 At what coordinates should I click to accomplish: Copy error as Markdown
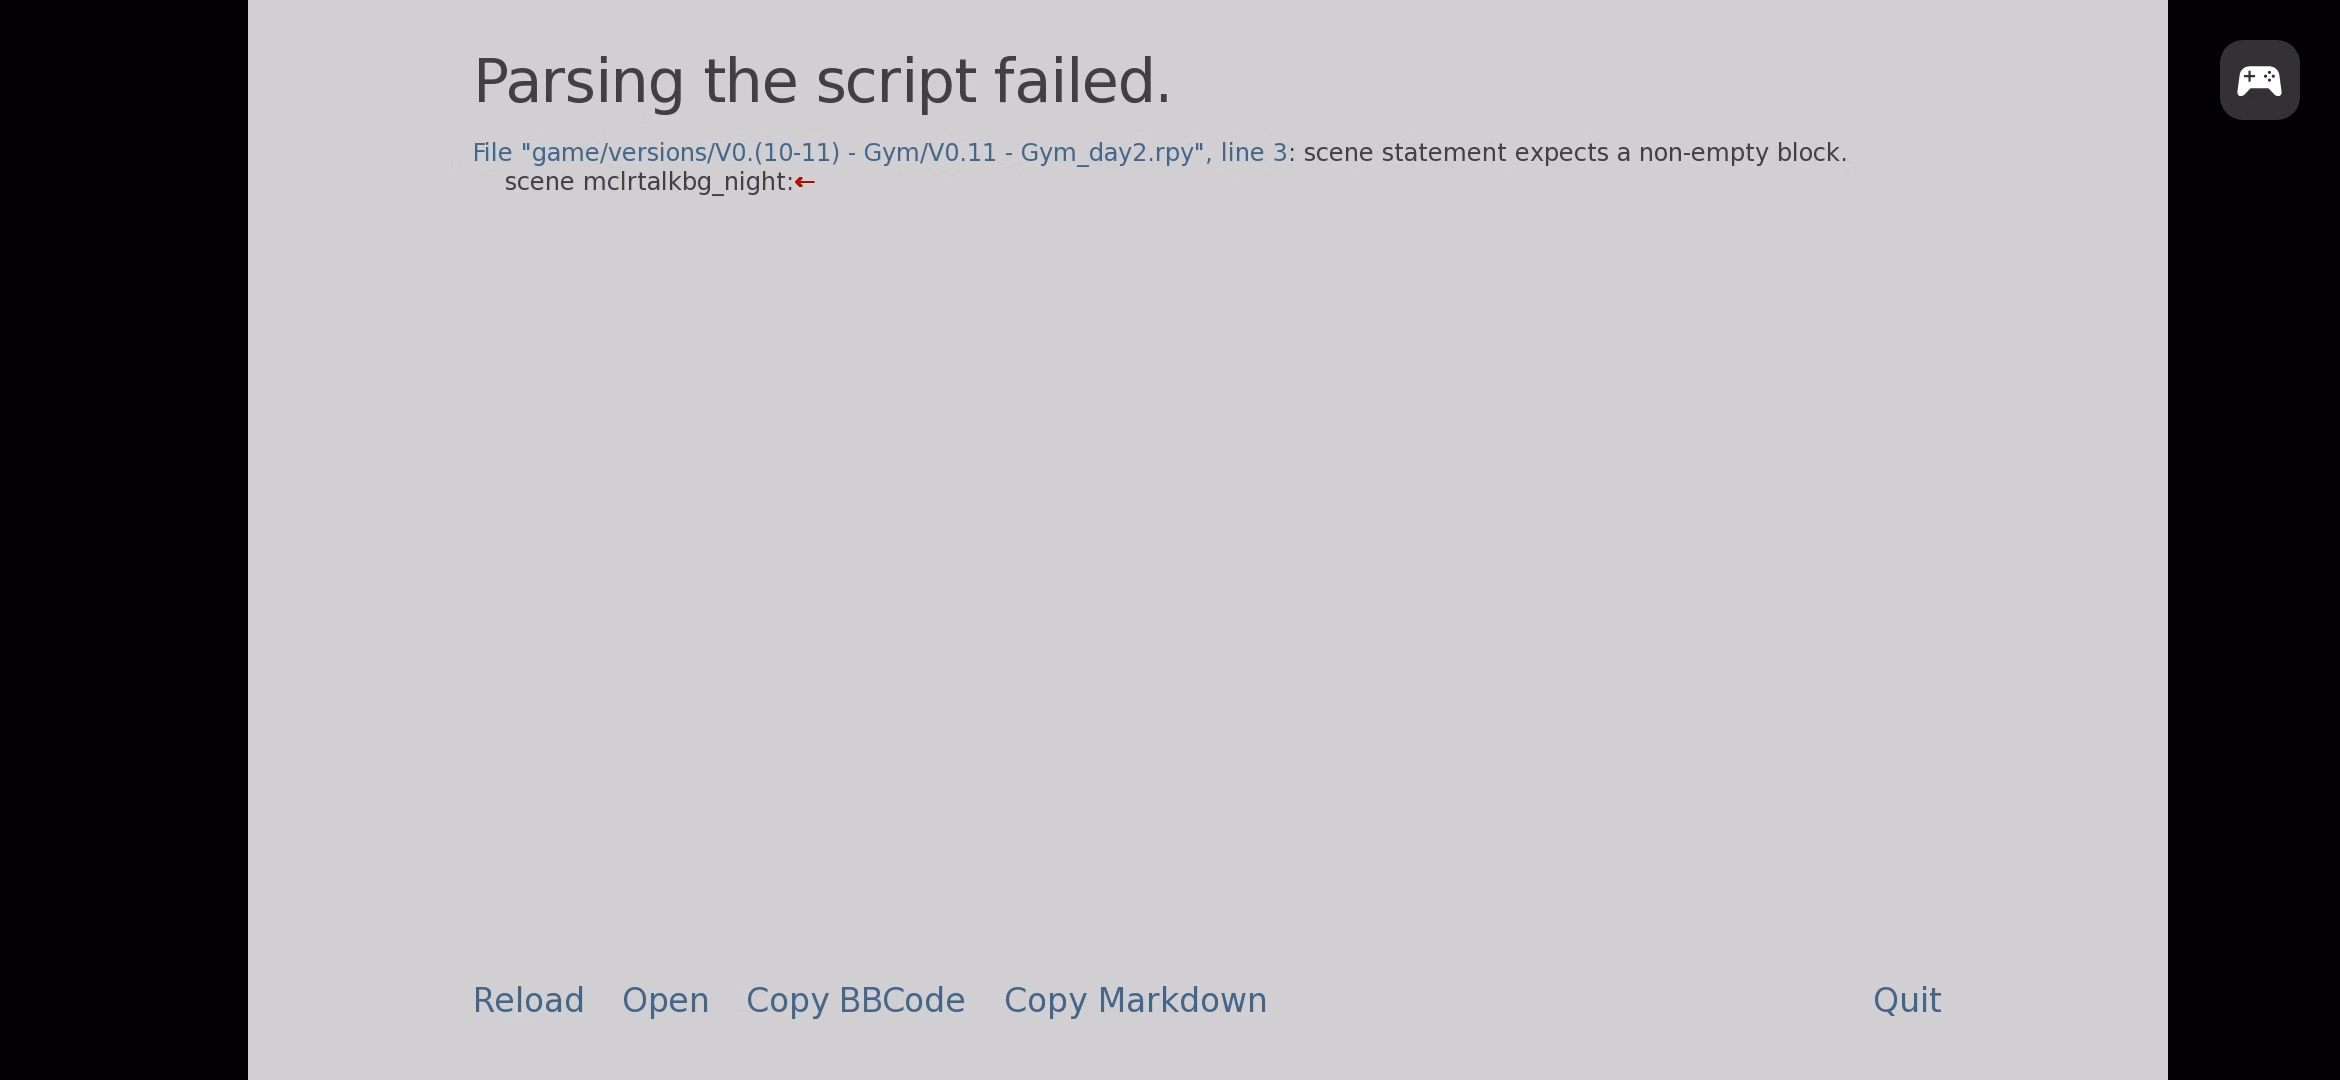1135,1000
